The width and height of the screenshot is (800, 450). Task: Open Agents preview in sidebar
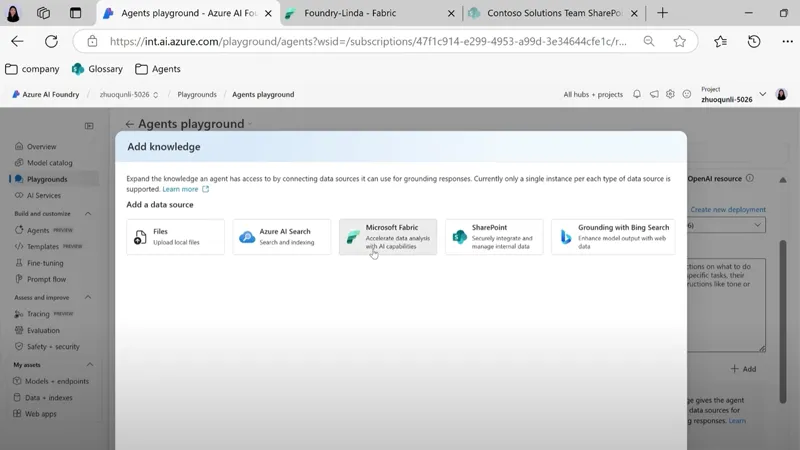[x=44, y=230]
